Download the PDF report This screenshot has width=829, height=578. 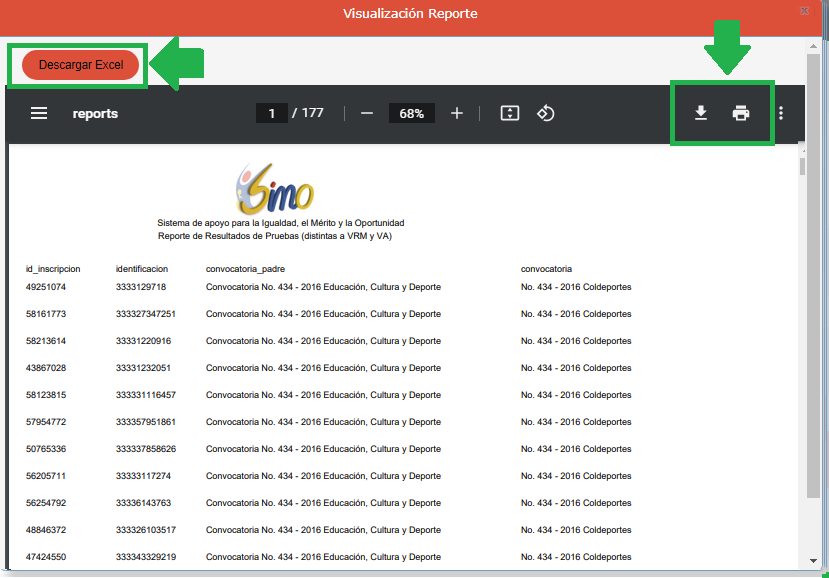701,114
